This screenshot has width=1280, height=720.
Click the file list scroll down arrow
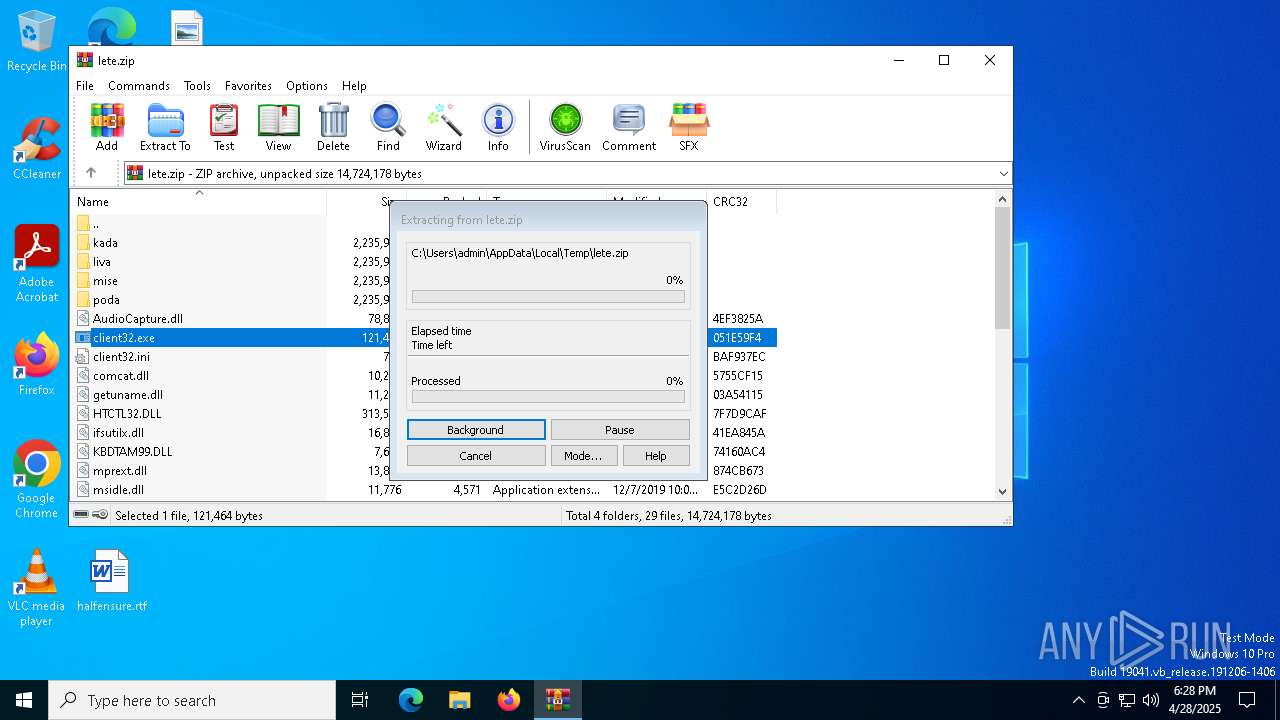[1003, 491]
